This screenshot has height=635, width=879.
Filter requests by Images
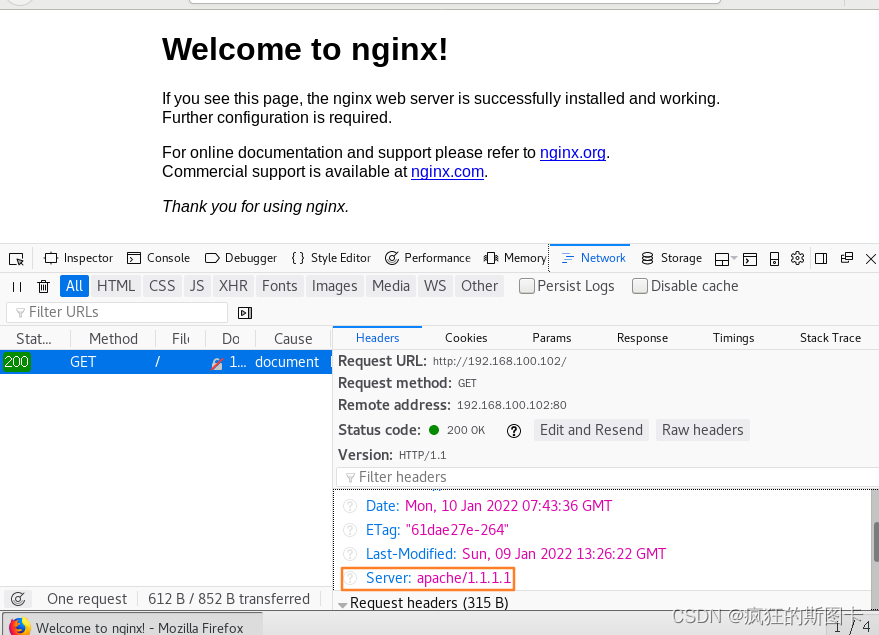tap(334, 286)
